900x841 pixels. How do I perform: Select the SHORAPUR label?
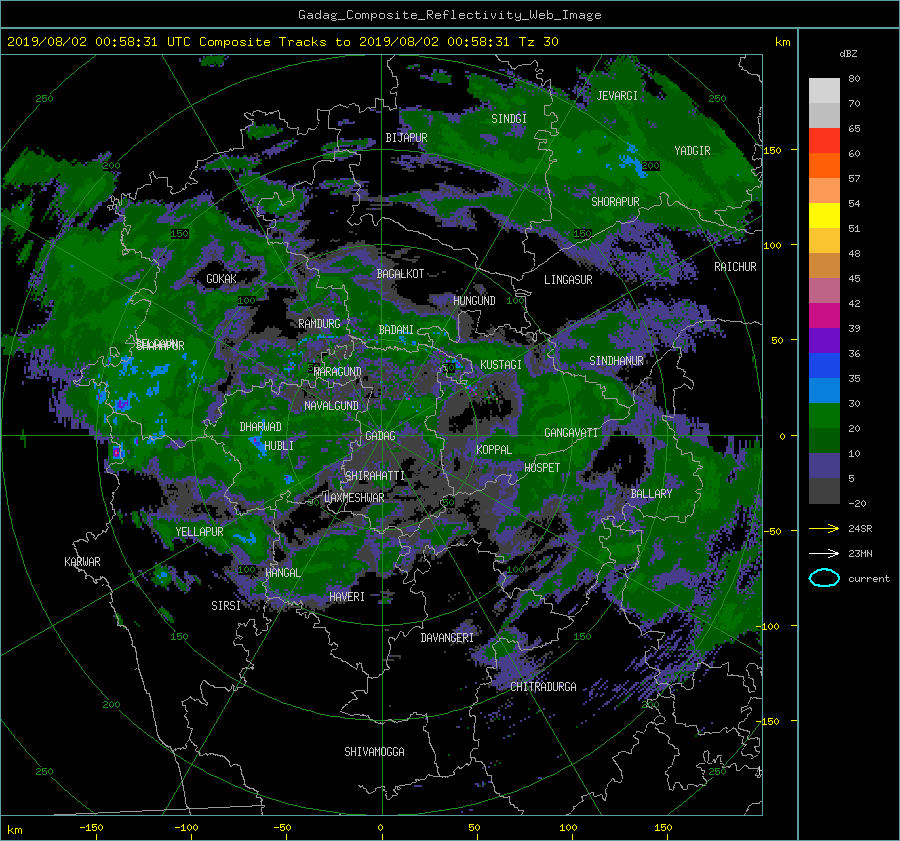coord(615,202)
